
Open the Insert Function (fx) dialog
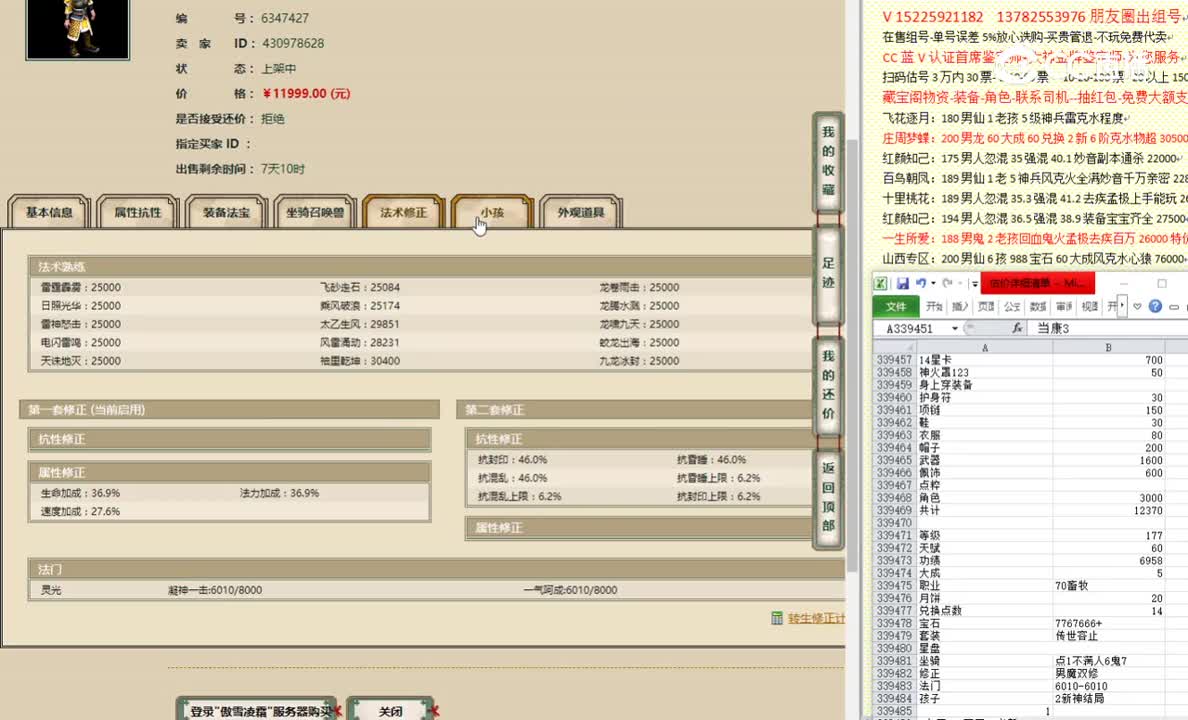pos(1018,326)
